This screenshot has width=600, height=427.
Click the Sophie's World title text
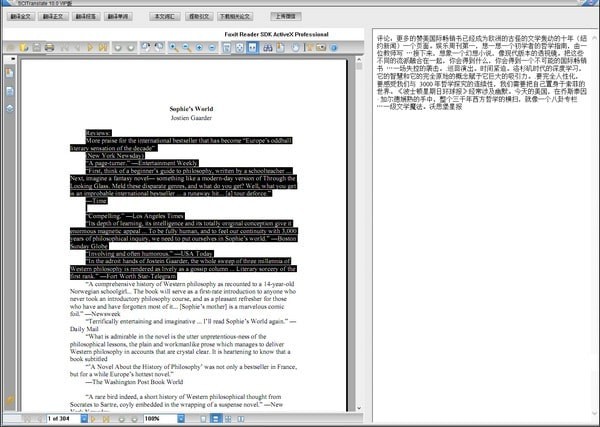(191, 109)
